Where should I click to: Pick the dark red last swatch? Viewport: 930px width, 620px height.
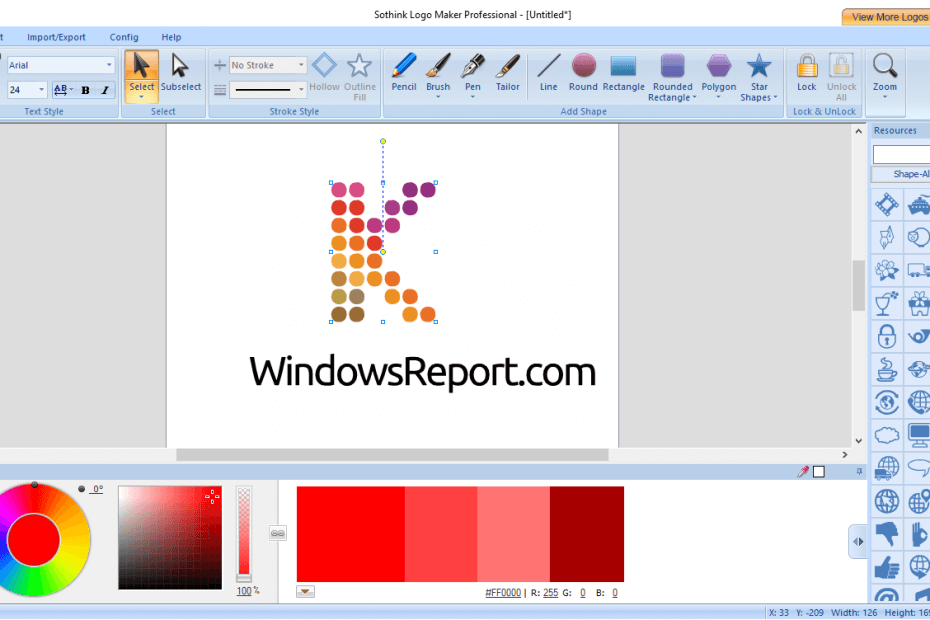click(587, 534)
